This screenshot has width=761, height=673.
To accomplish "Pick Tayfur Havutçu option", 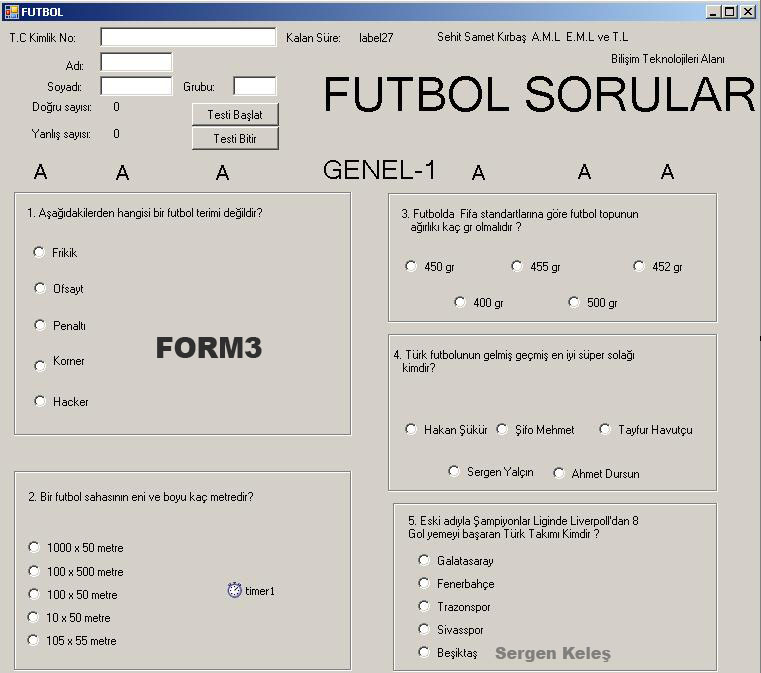I will point(605,429).
